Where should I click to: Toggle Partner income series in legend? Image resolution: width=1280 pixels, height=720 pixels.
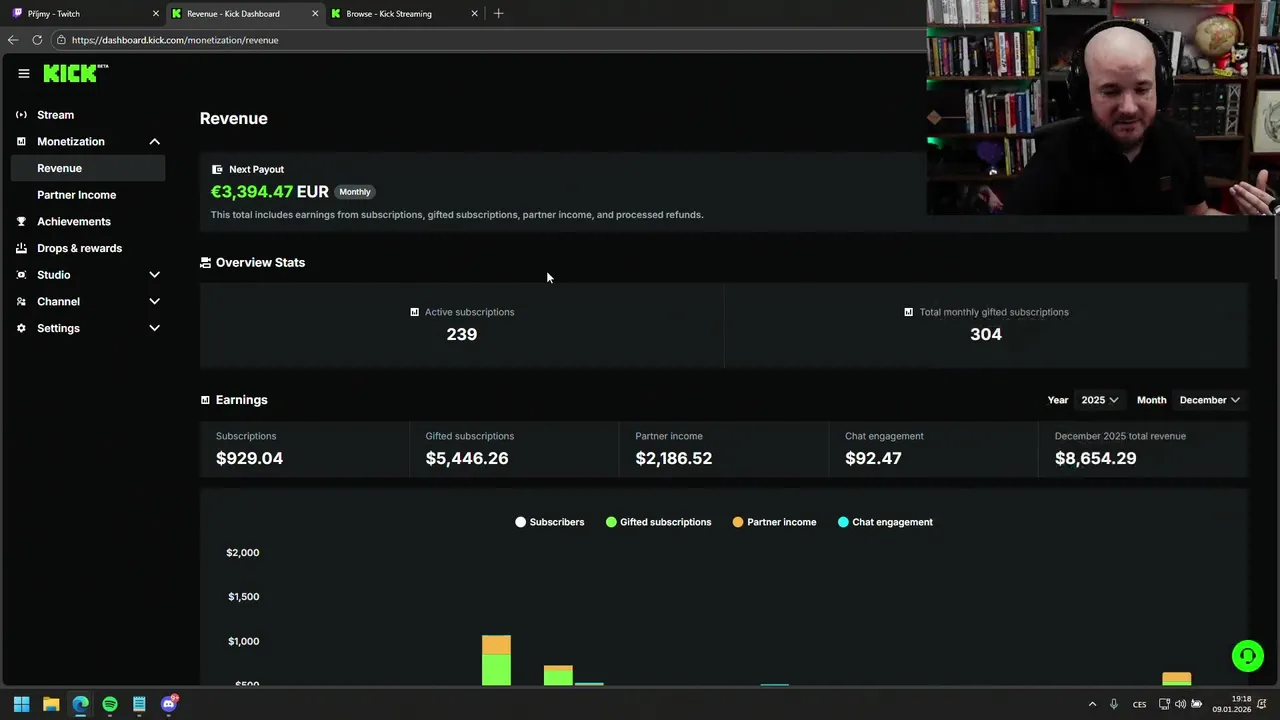coord(774,522)
